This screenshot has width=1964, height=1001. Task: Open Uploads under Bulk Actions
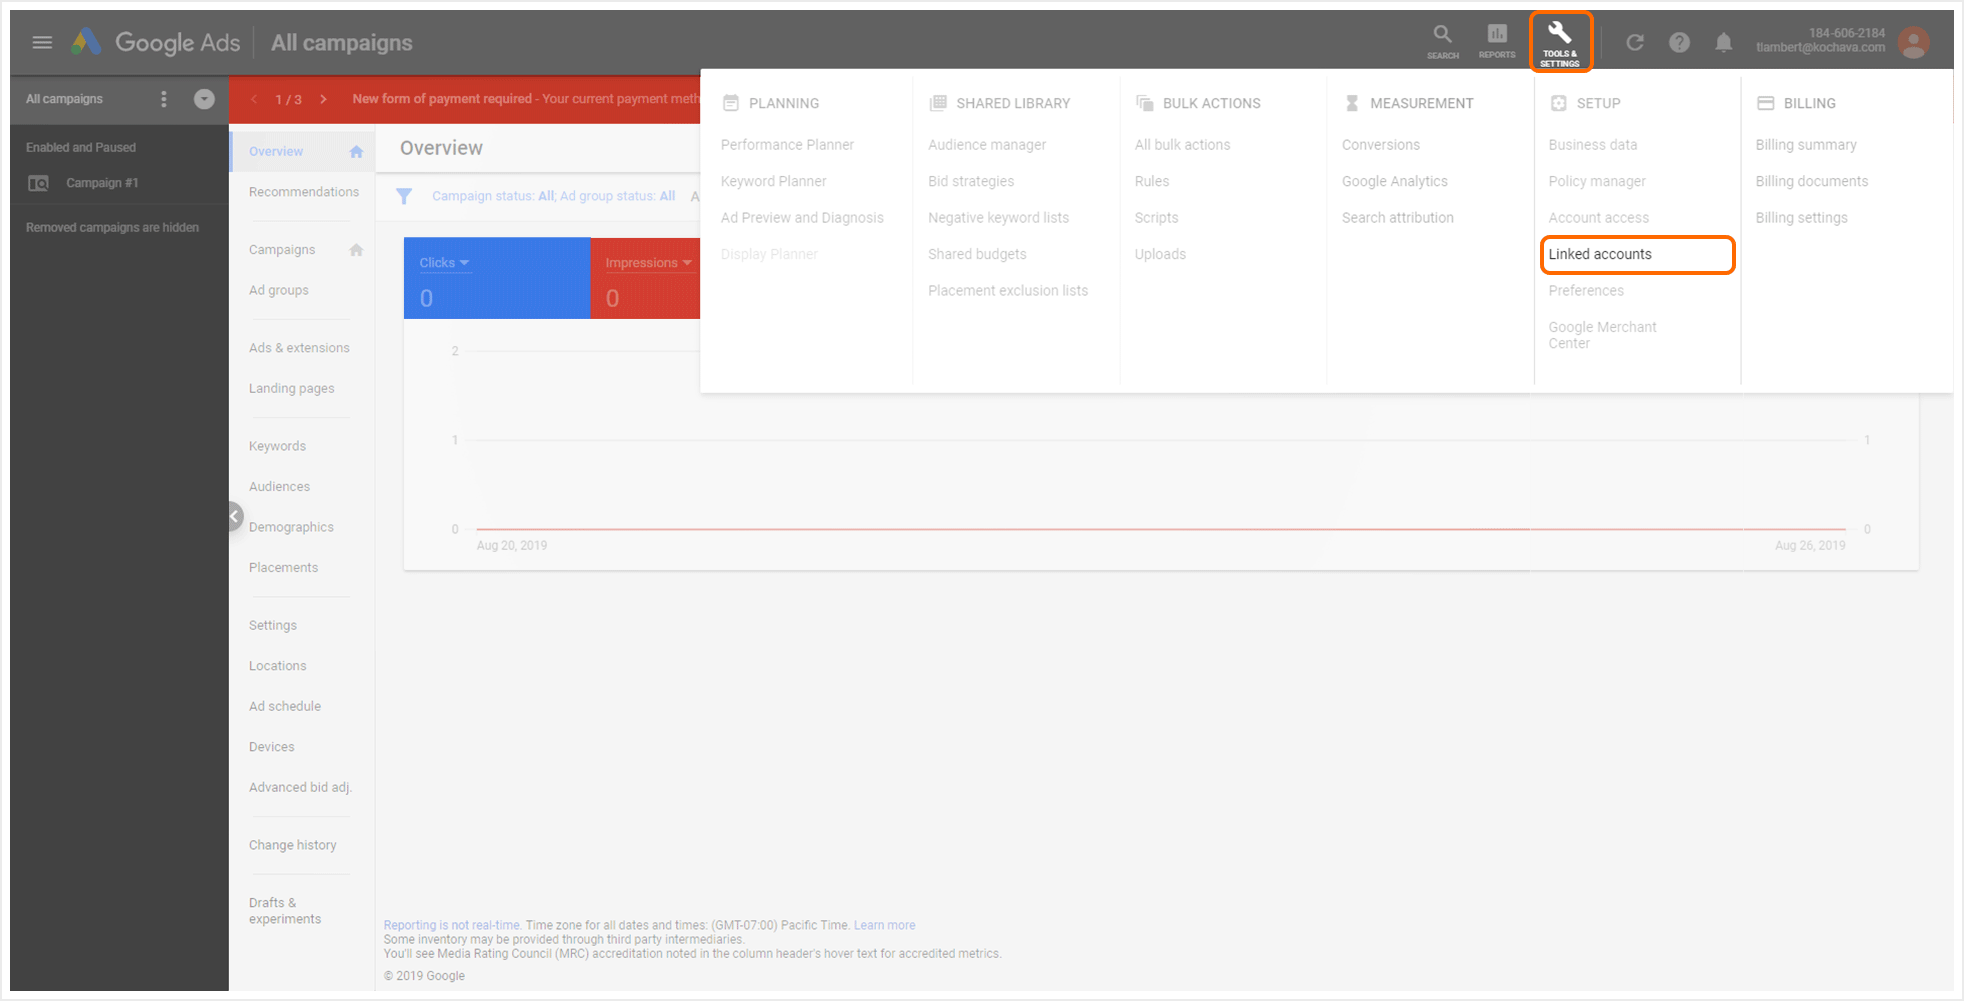1160,254
